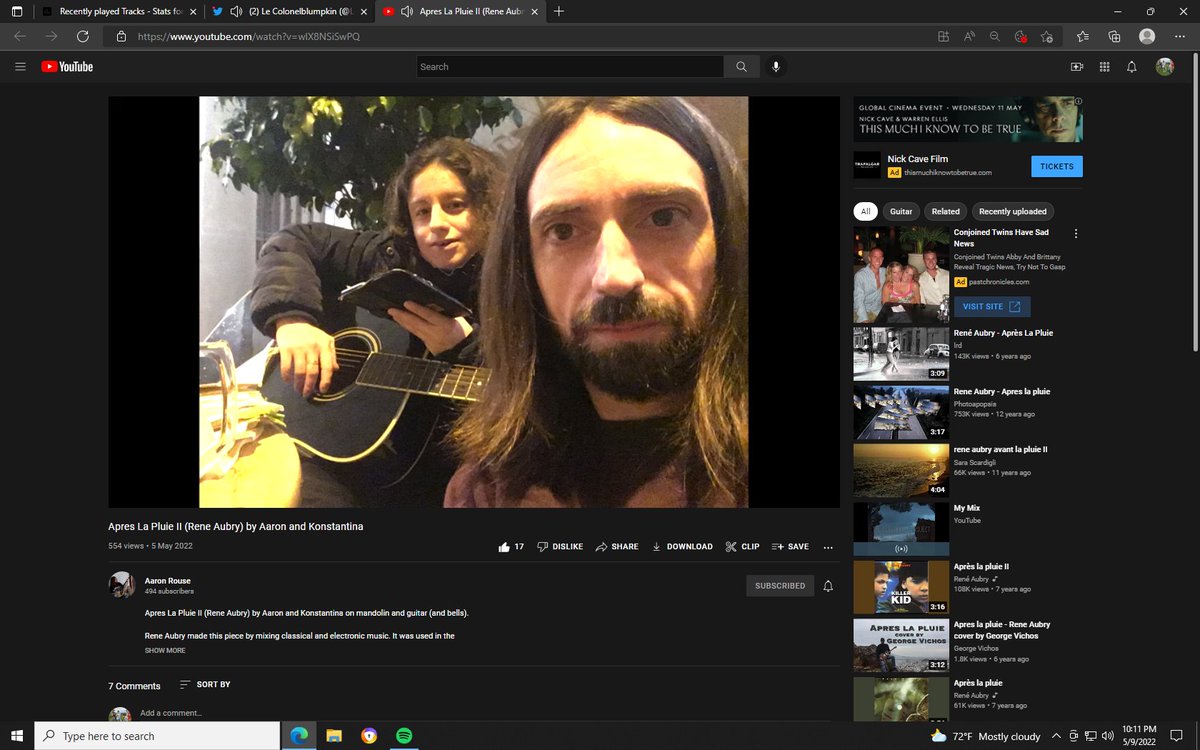Click the address bar URL
1200x750 pixels.
coord(249,36)
